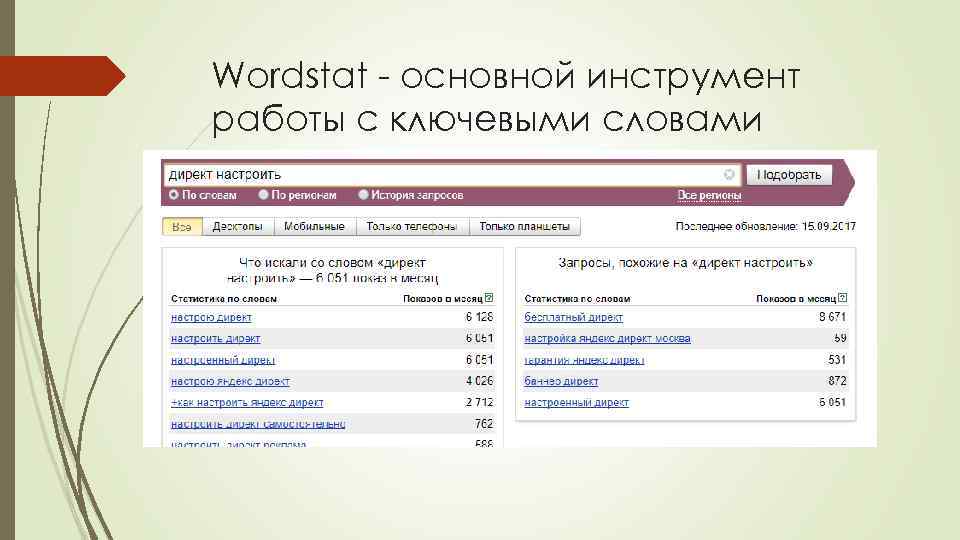This screenshot has height=540, width=960.
Task: Click the value 762
Action: pyautogui.click(x=484, y=424)
